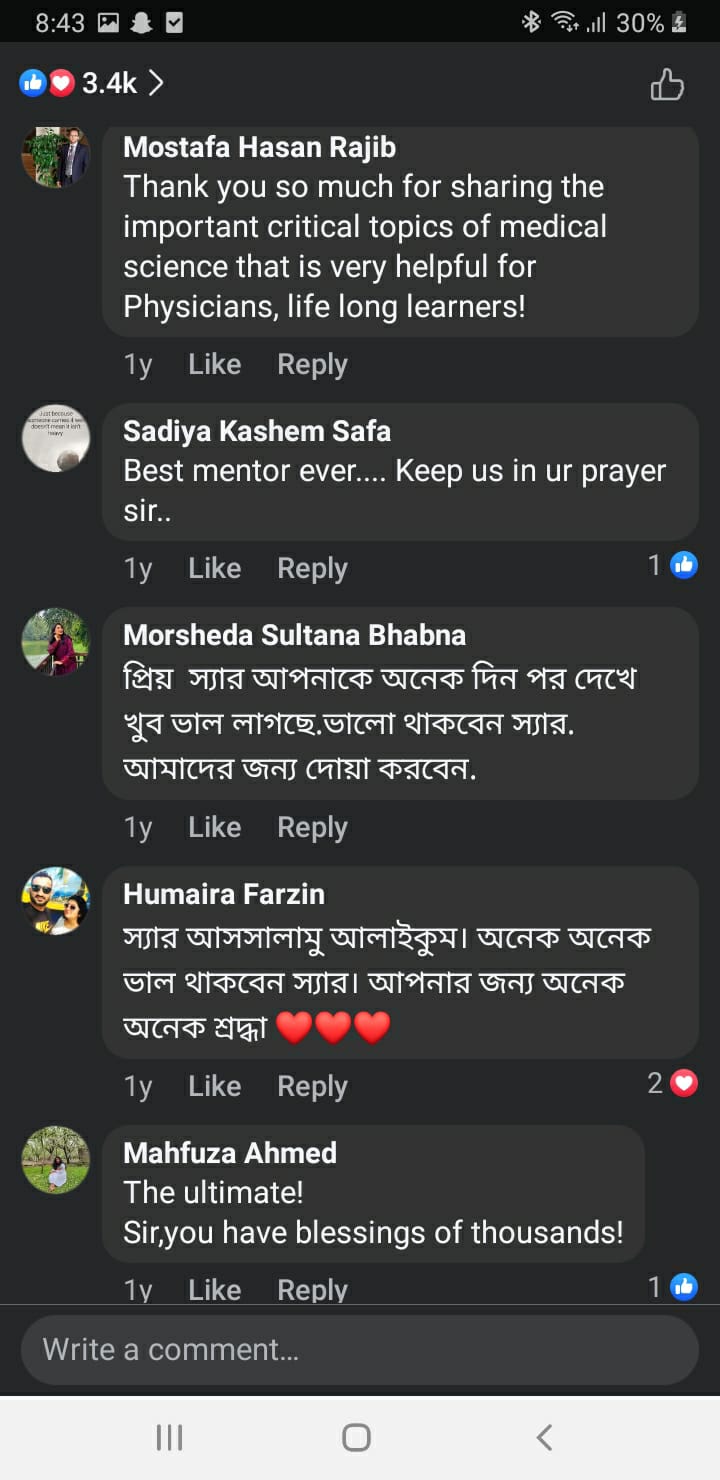Open Android recent apps button
Image resolution: width=720 pixels, height=1480 pixels.
point(170,1438)
